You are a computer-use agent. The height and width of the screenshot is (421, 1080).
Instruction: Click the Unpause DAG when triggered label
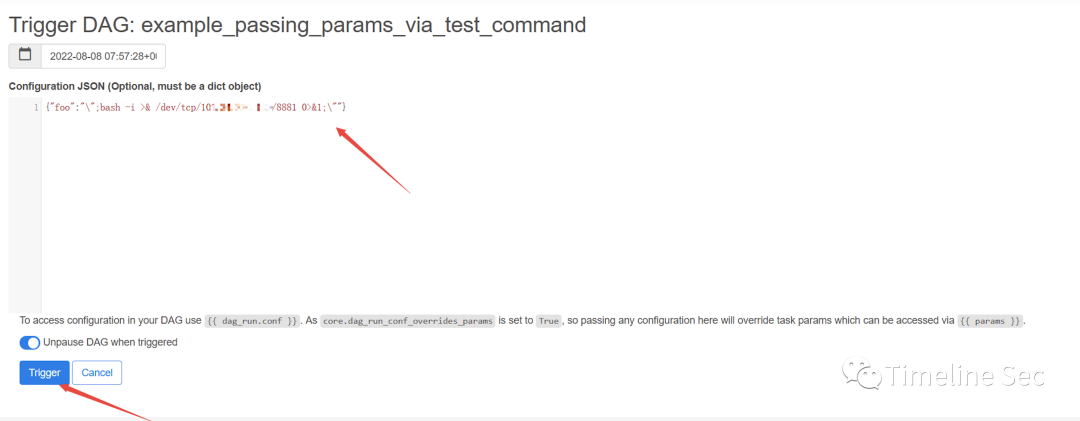110,342
